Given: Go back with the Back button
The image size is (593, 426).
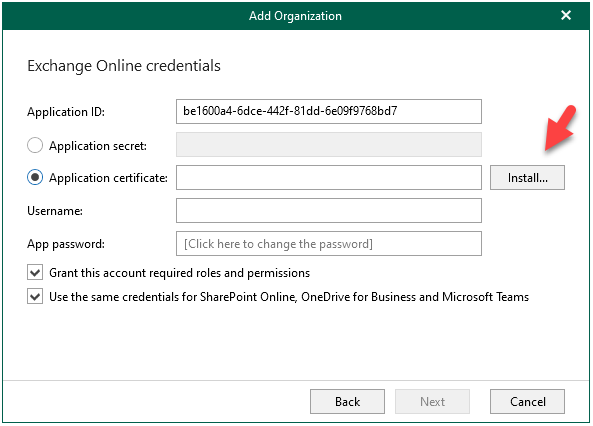Looking at the screenshot, I should [x=347, y=401].
